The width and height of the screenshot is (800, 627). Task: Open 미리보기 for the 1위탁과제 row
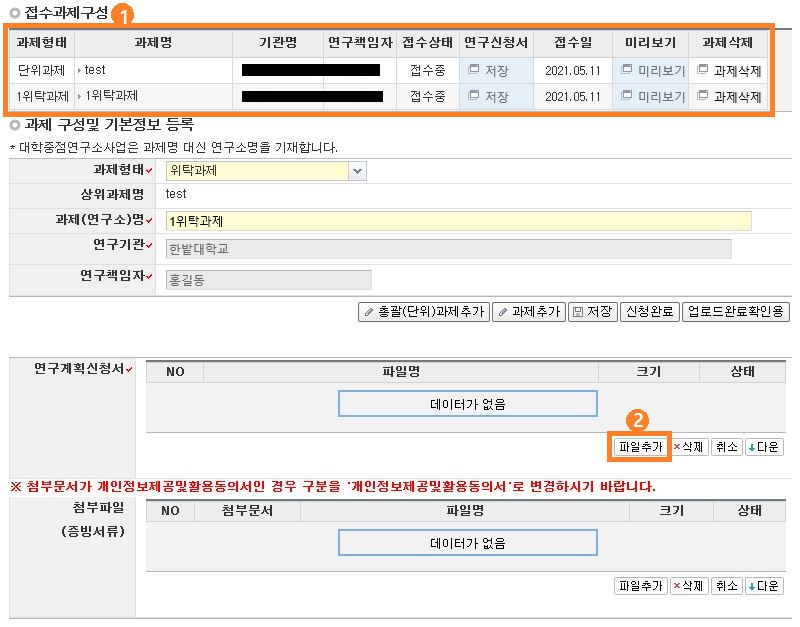tap(653, 97)
